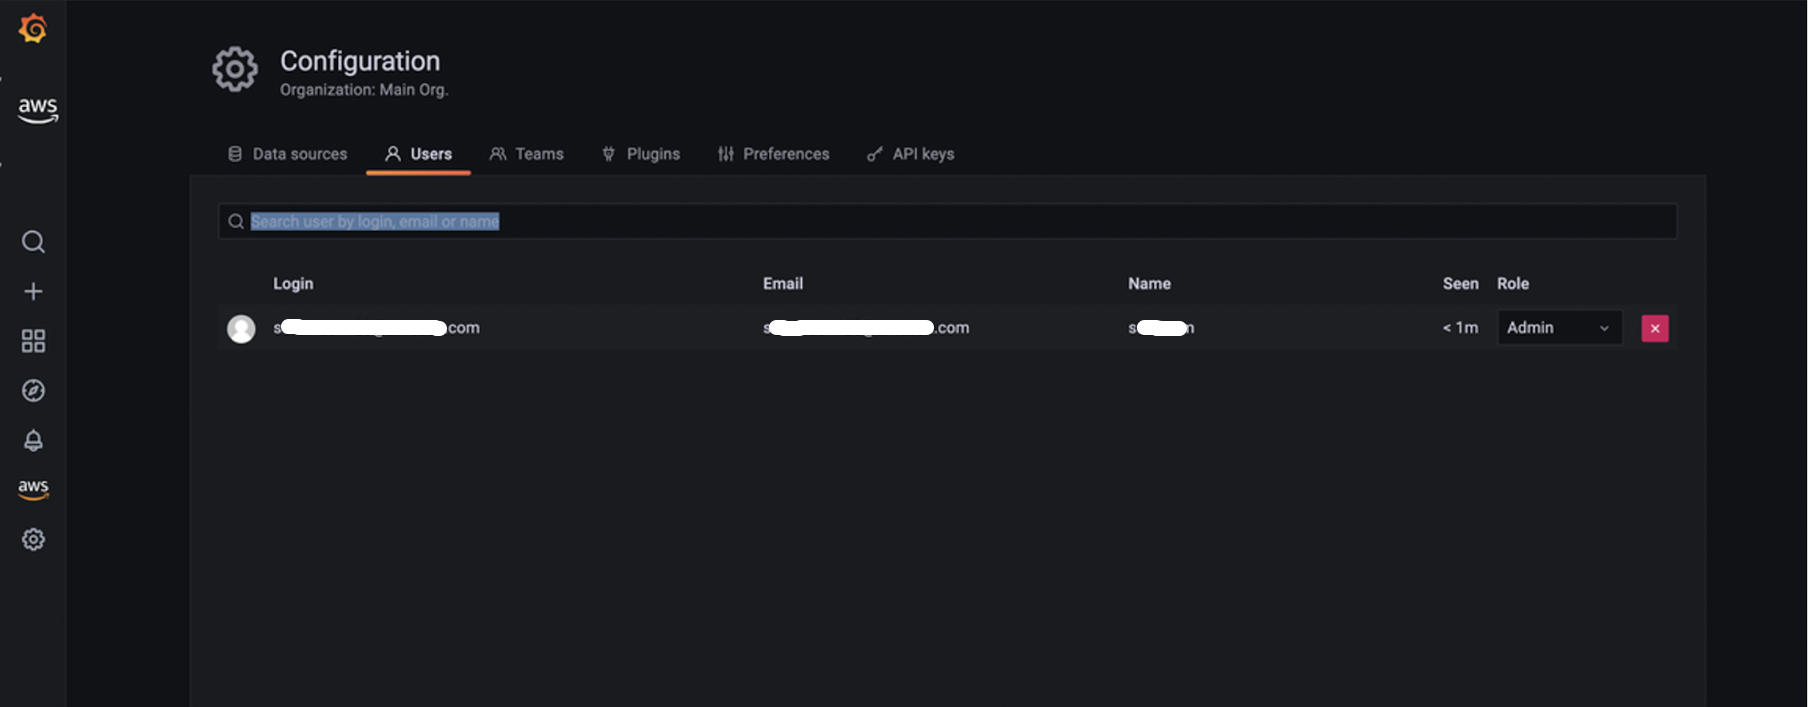Click the user avatar in the row
Image resolution: width=1808 pixels, height=707 pixels.
241,329
